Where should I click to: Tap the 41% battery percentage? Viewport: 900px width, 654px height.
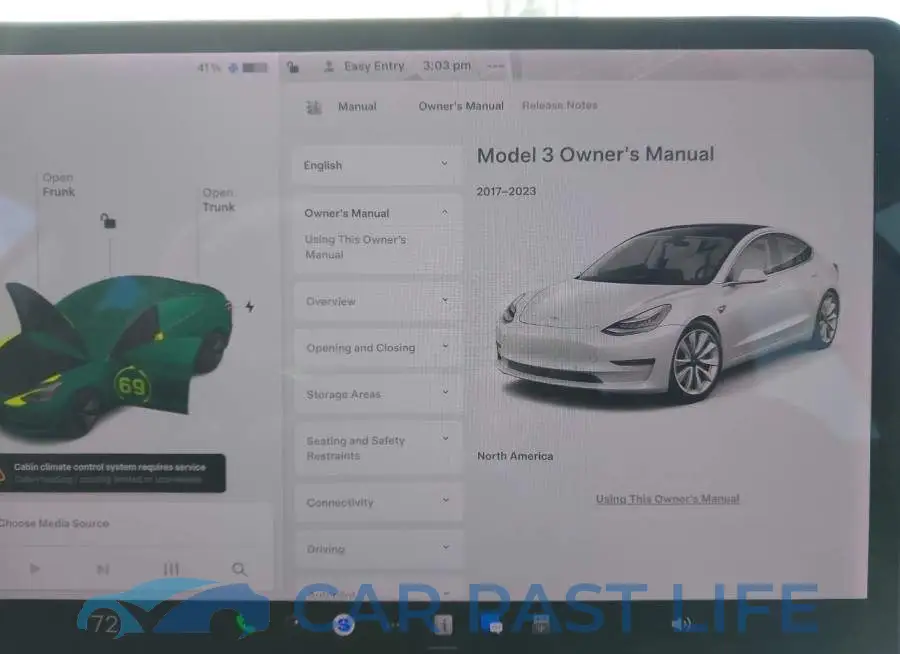tap(209, 68)
